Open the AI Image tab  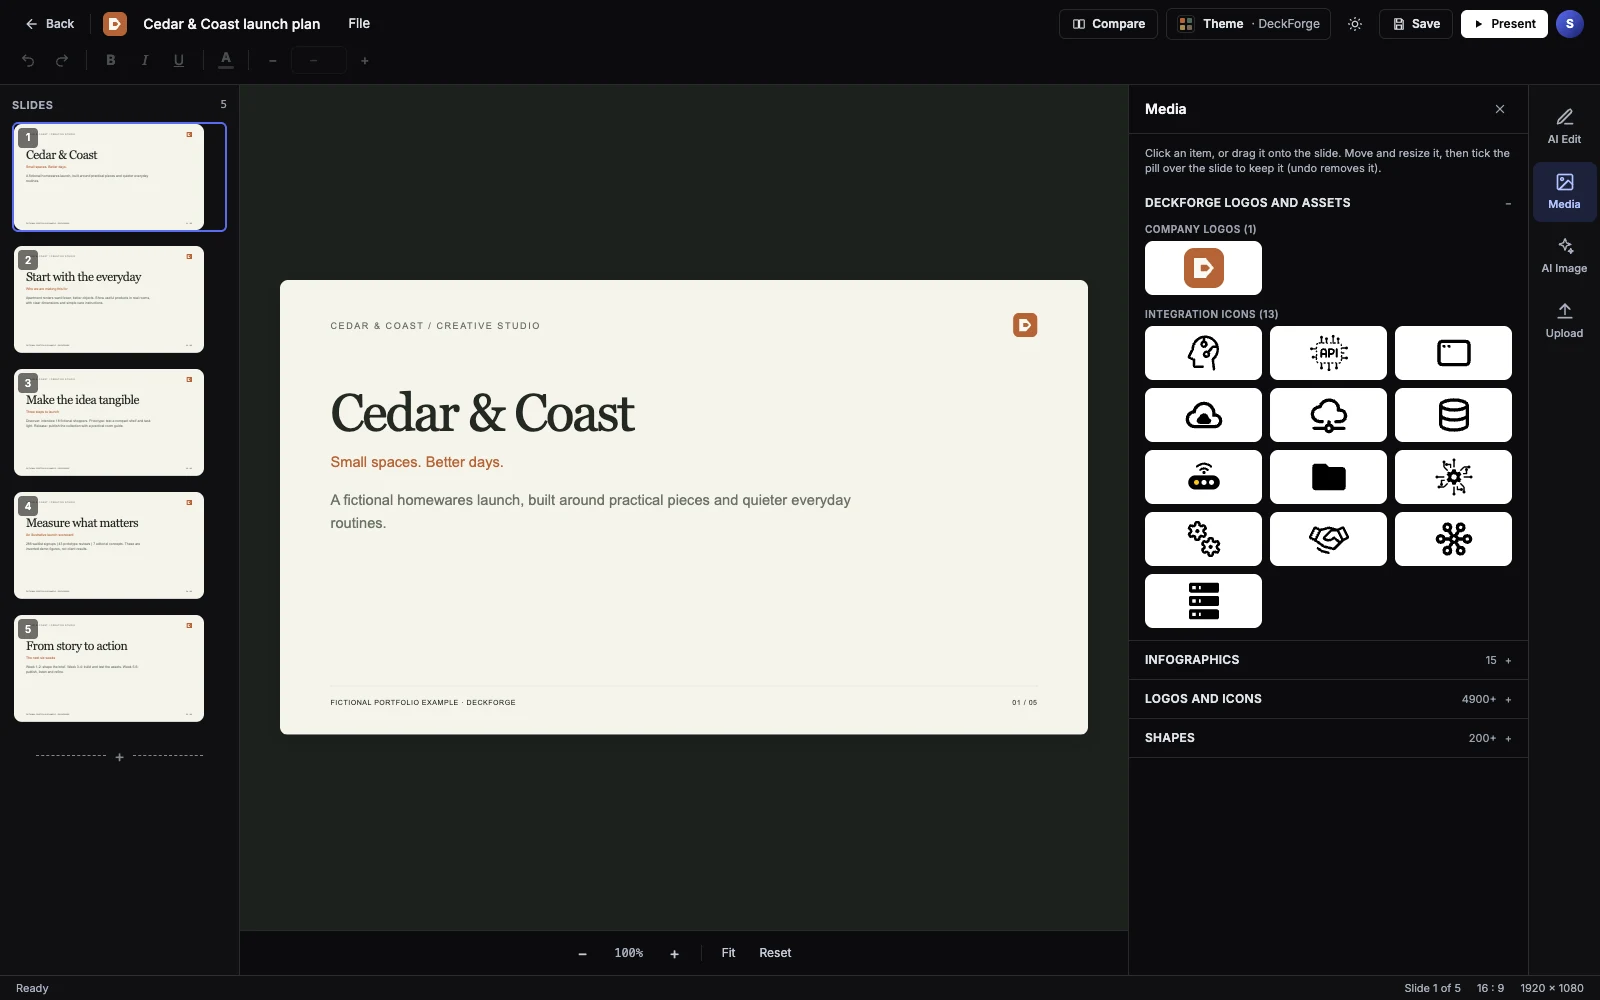1564,256
